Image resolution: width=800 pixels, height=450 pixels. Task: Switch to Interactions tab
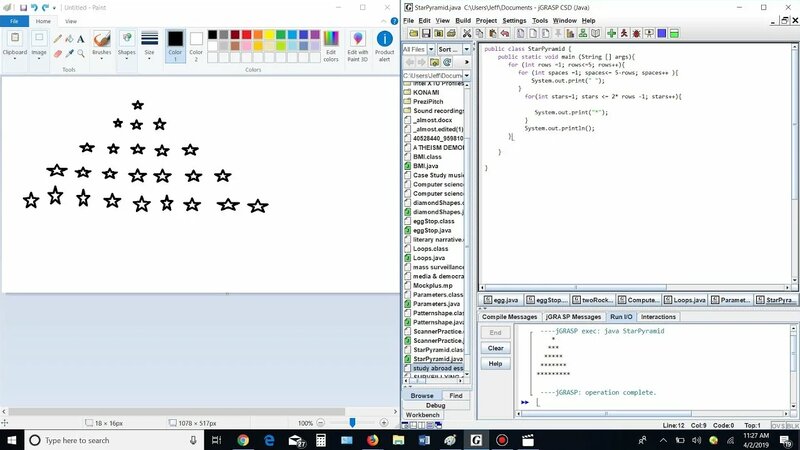[658, 317]
